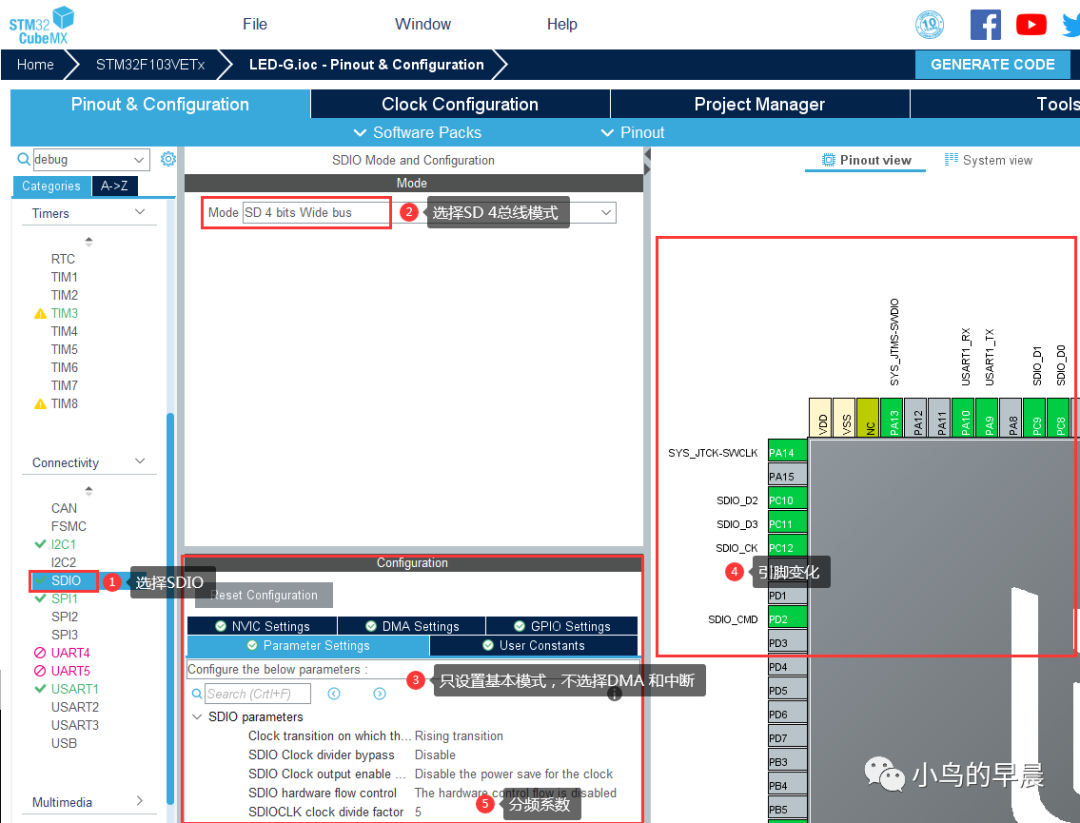Select pin PA13 on the chip
Viewport: 1080px width, 823px height.
(892, 417)
